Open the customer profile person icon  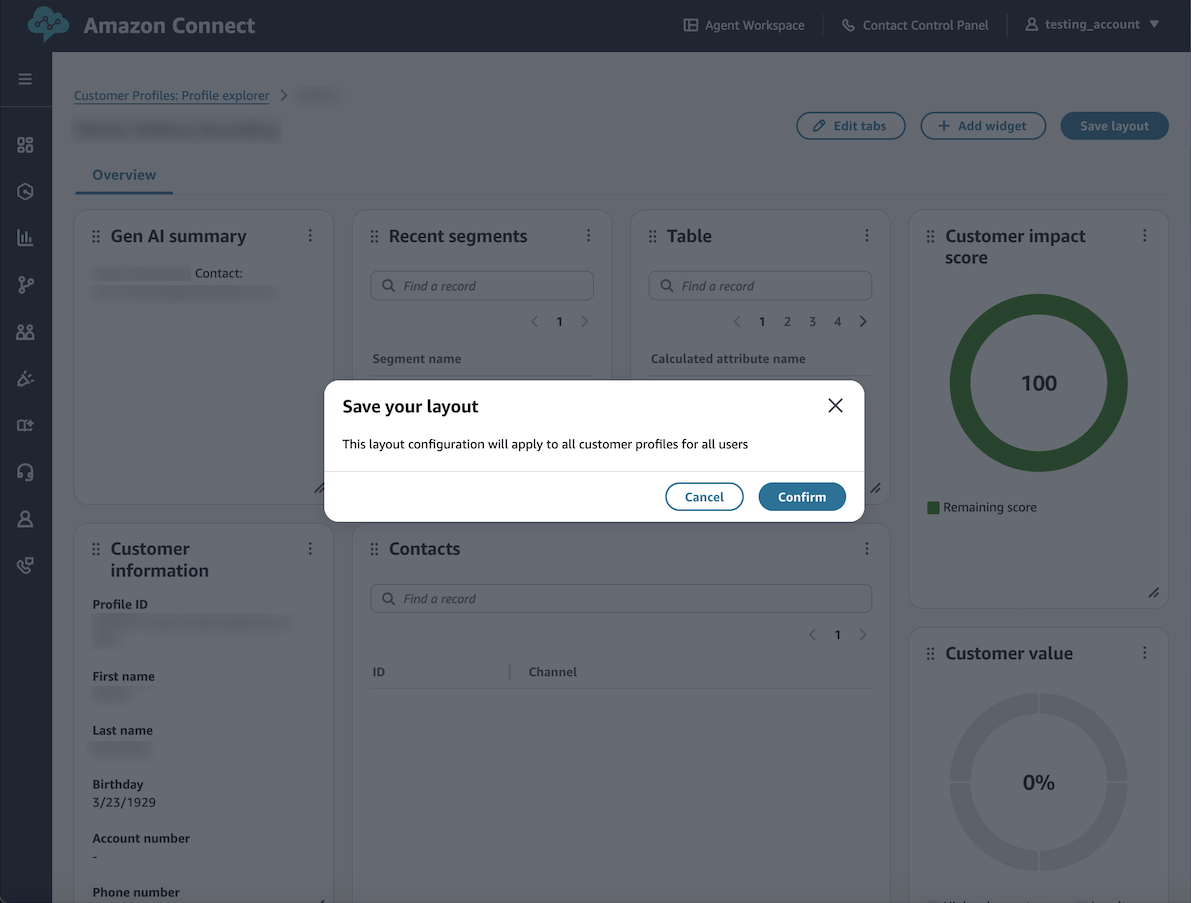coord(27,518)
